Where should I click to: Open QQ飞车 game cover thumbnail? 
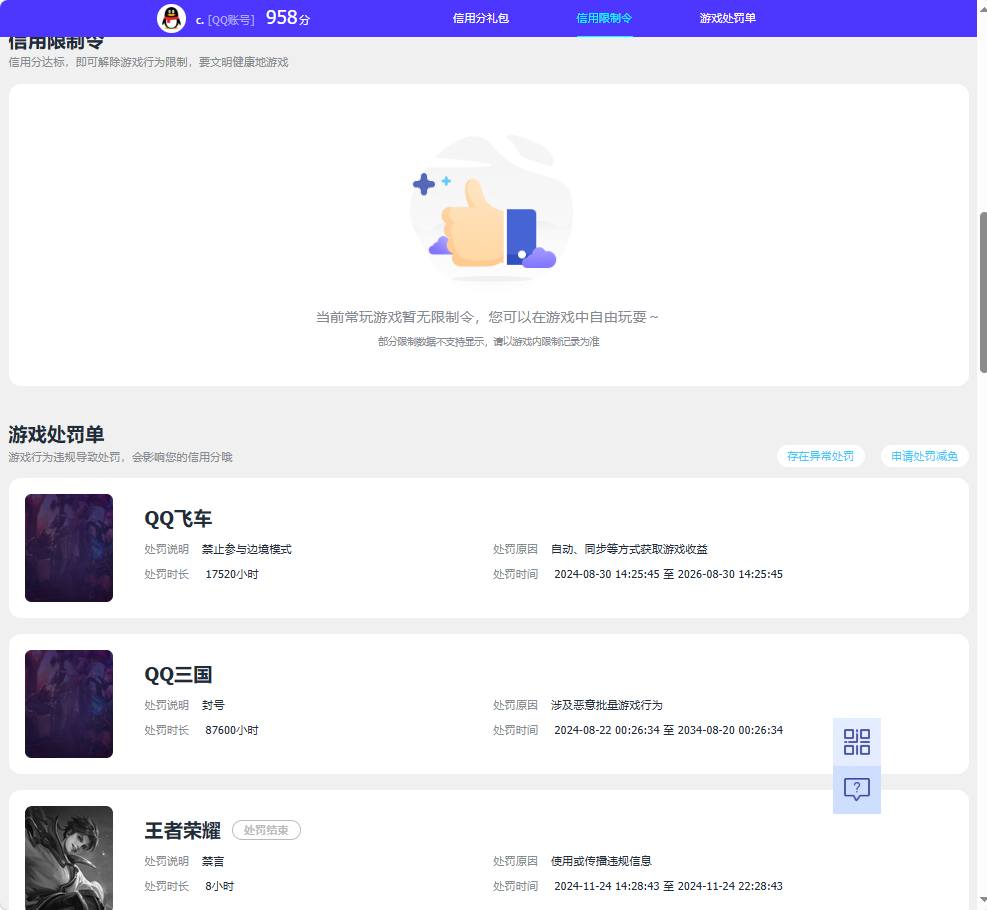point(69,548)
